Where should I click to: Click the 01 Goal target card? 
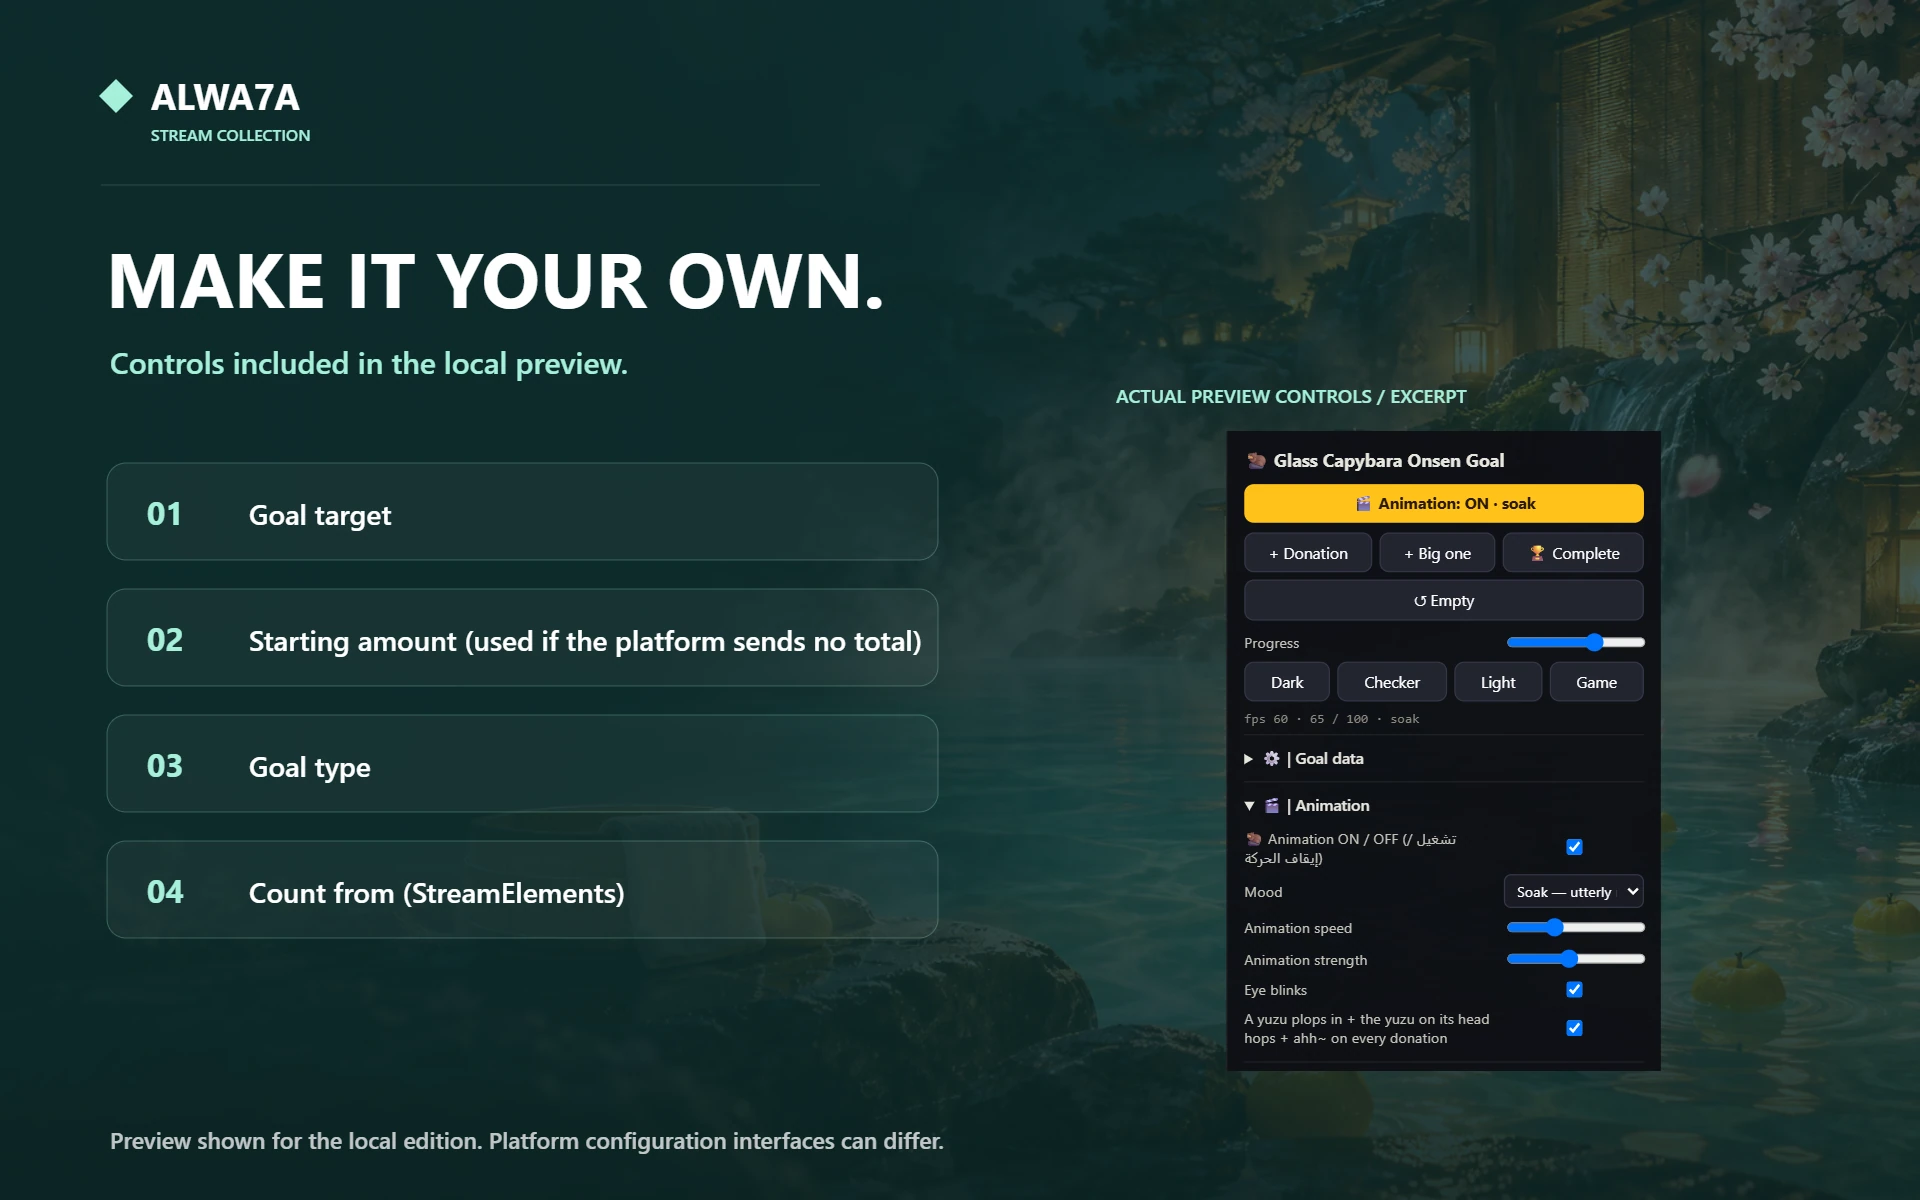pos(522,512)
